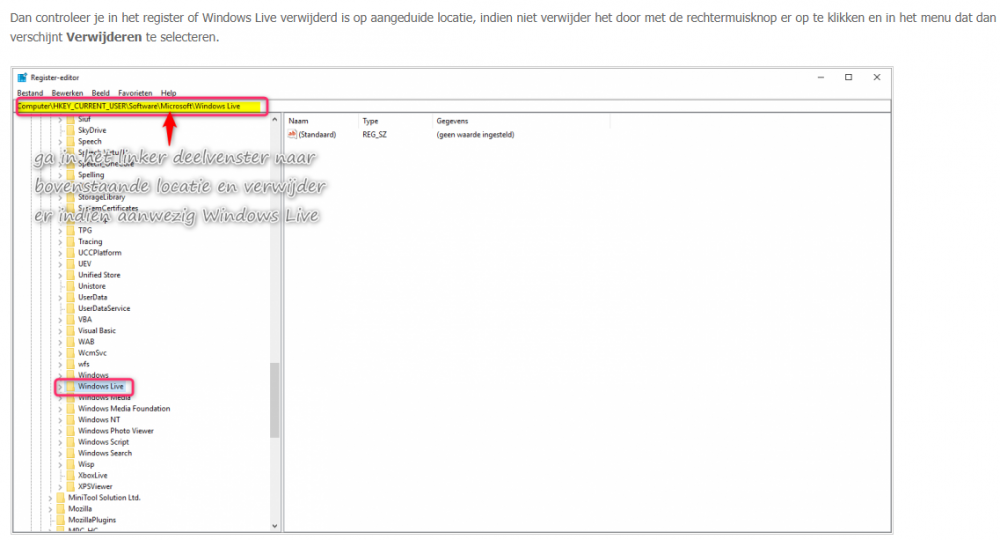Click the '(geen waarde ingesteld)' data cell
This screenshot has width=1000, height=540.
point(475,135)
